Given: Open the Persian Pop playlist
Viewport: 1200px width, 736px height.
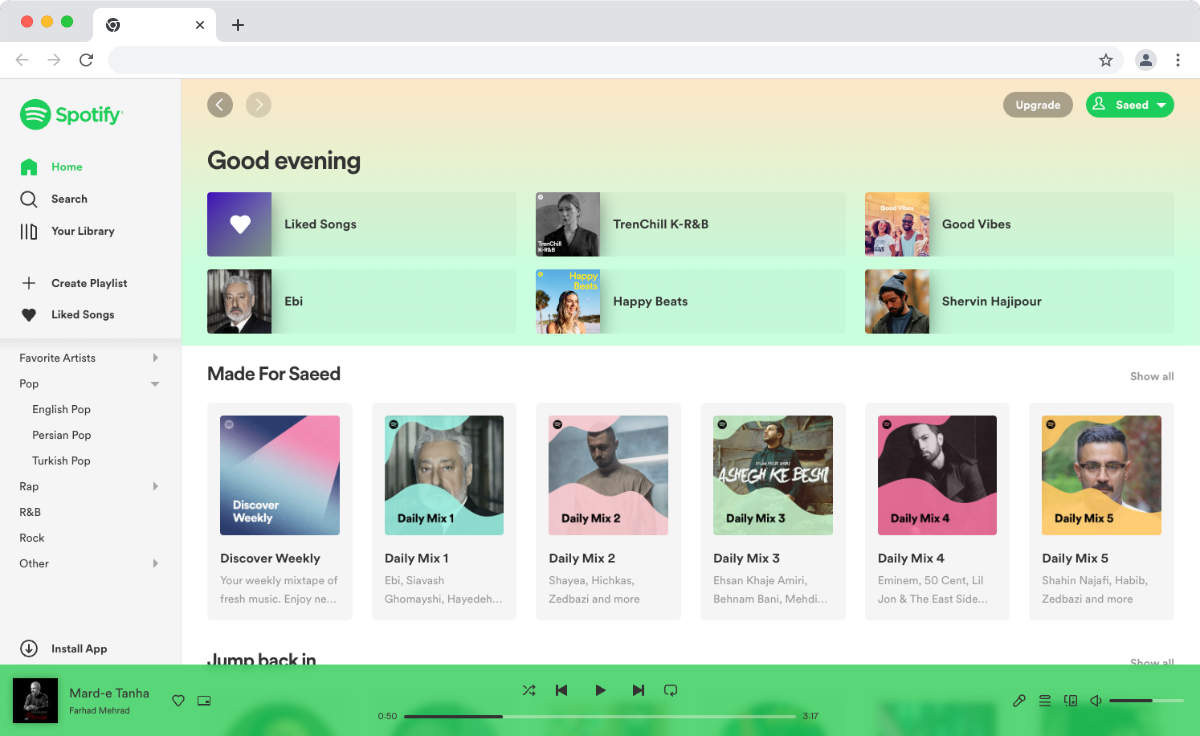Looking at the screenshot, I should click(x=61, y=435).
